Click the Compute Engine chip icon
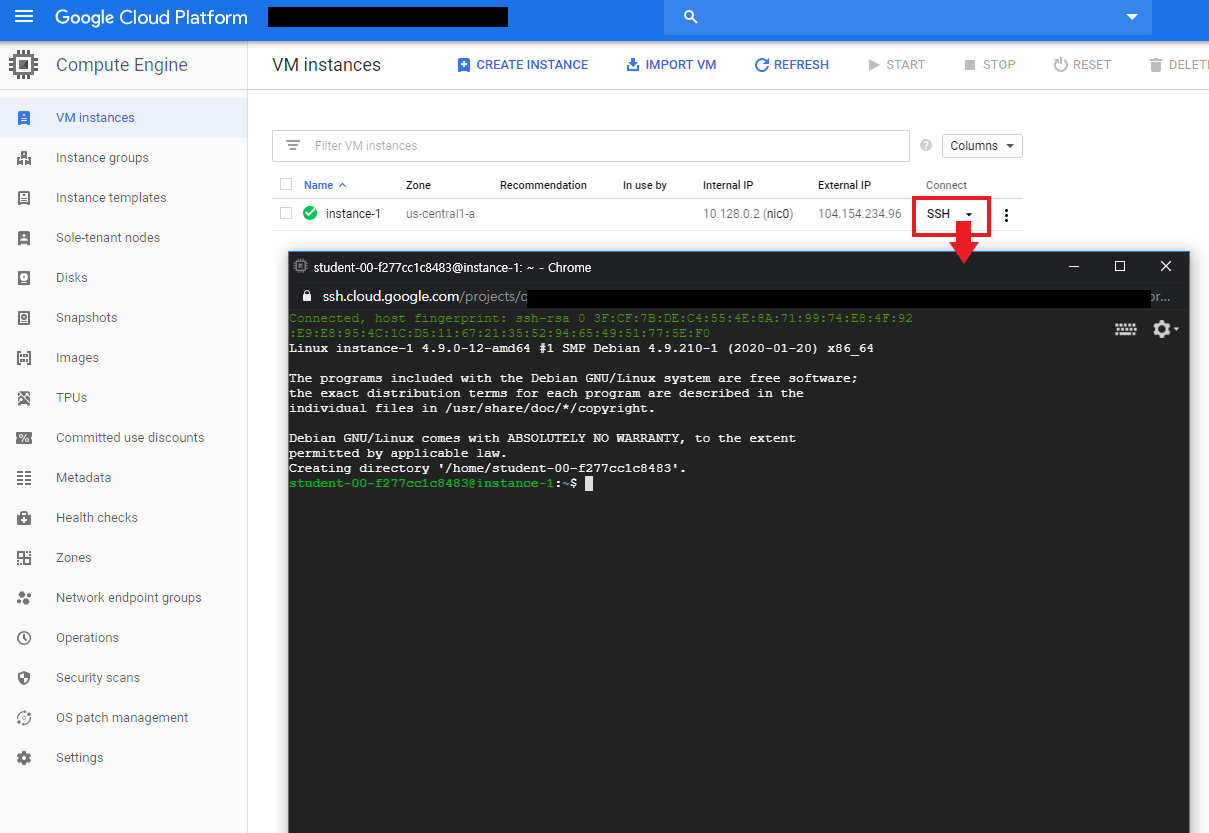The height and width of the screenshot is (833, 1209). (24, 65)
